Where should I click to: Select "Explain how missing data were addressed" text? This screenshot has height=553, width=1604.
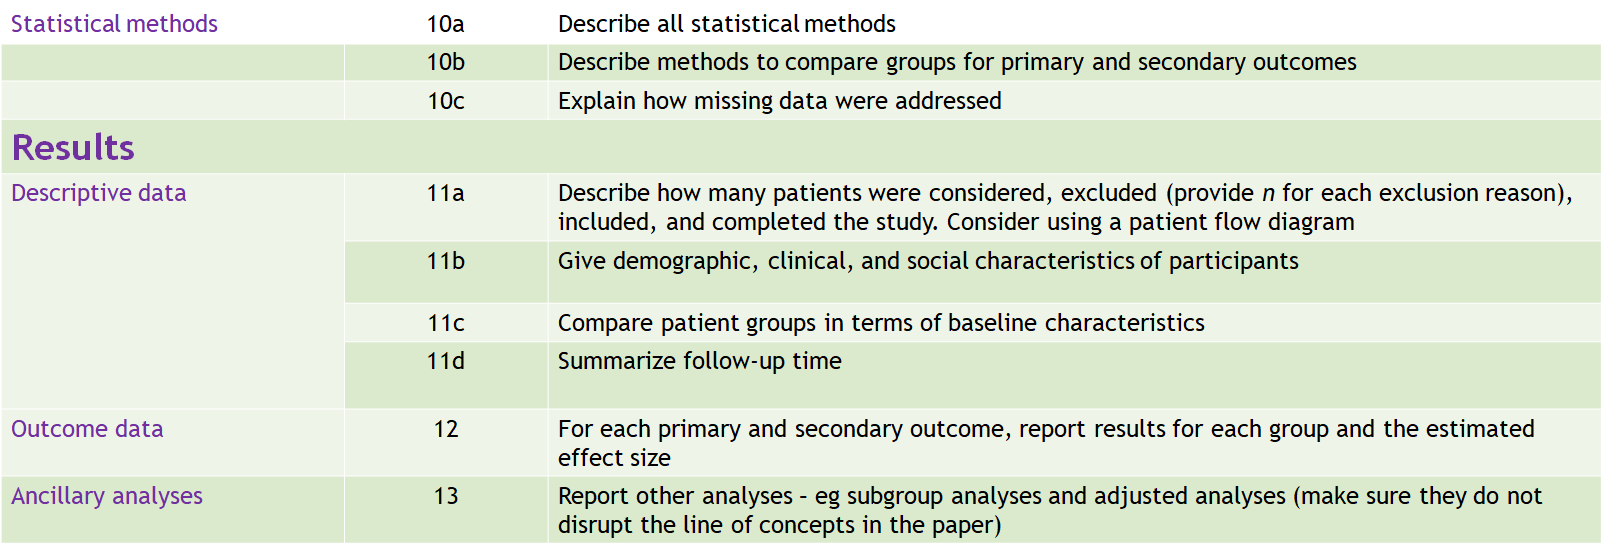point(779,101)
